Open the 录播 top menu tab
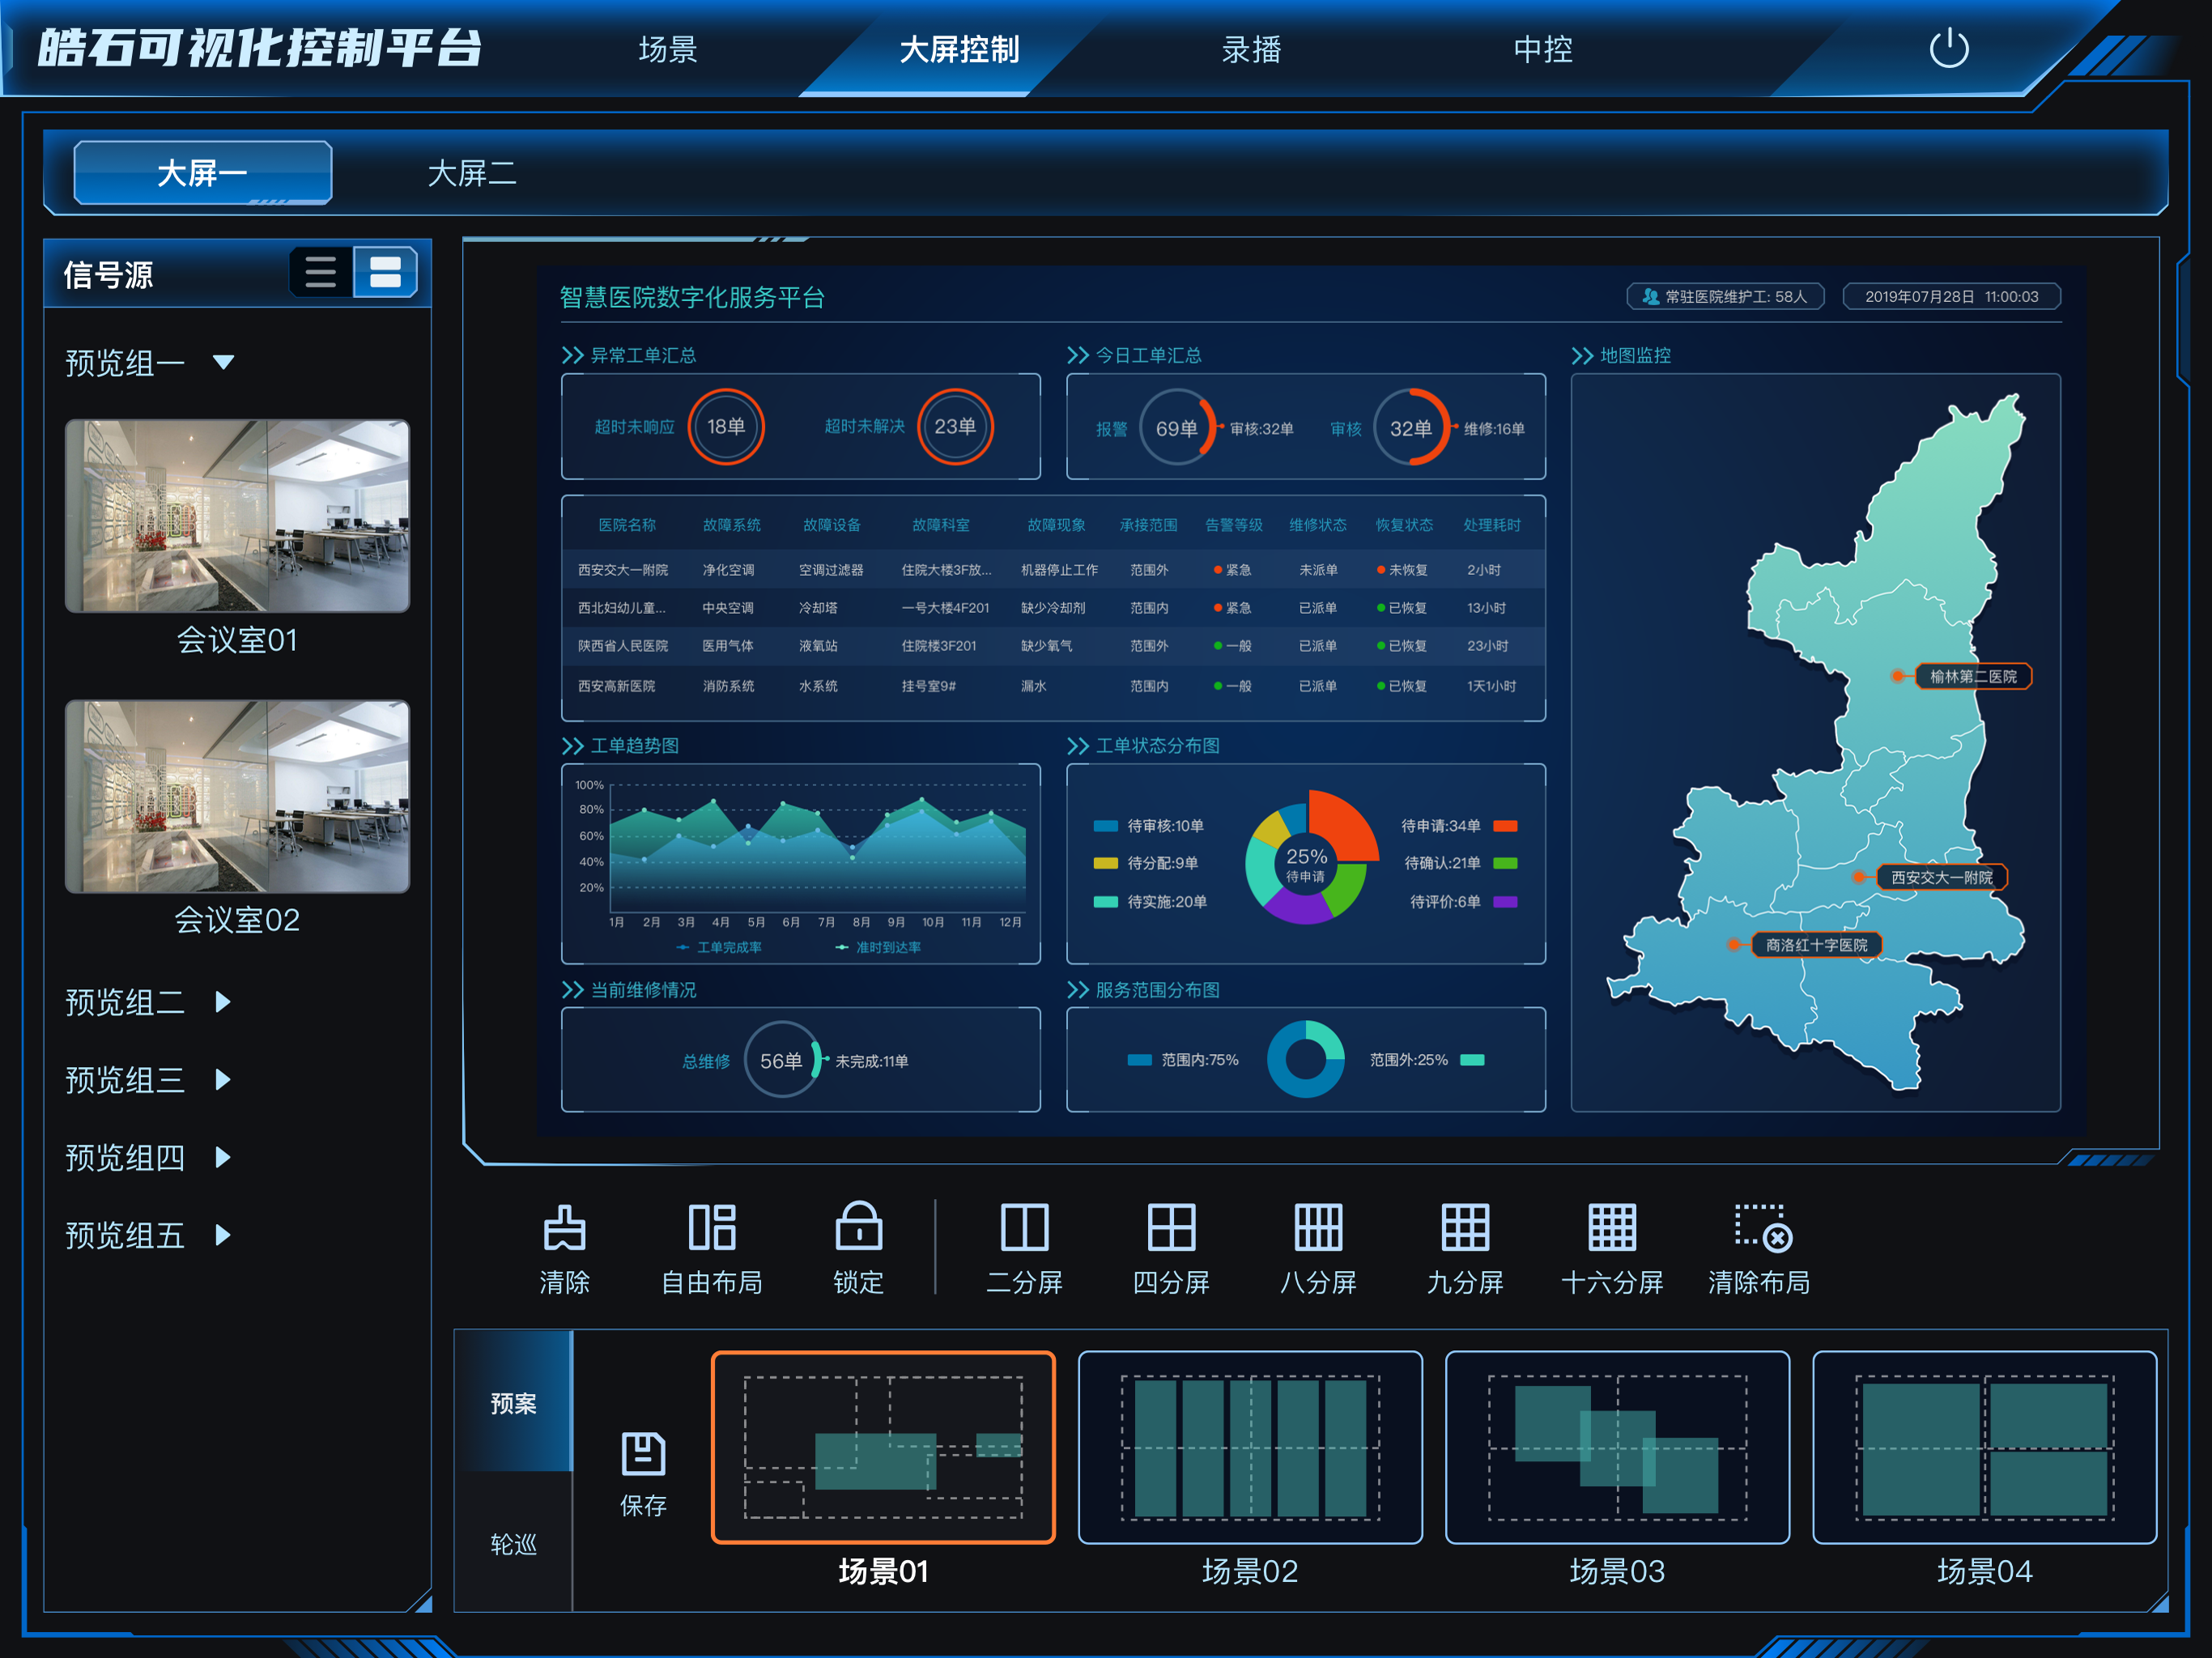This screenshot has height=1658, width=2212. (x=1250, y=49)
